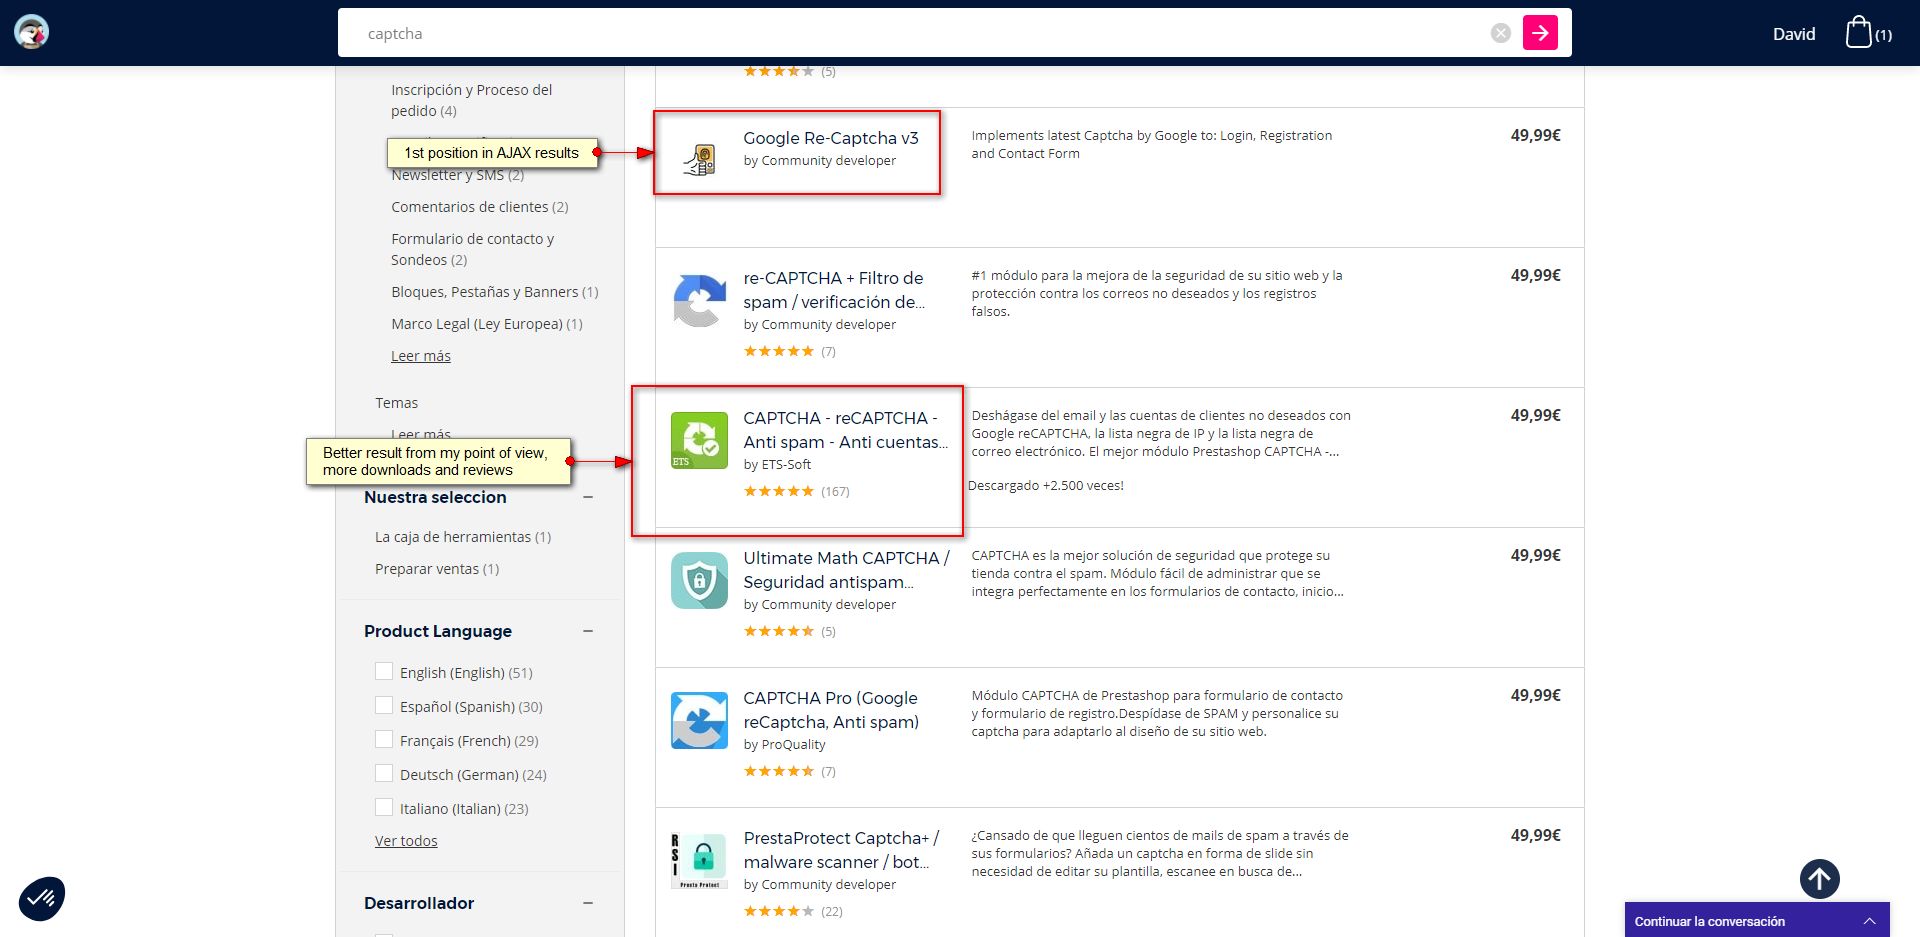The width and height of the screenshot is (1920, 937).
Task: Select Preparar ventas filter
Action: pos(437,569)
